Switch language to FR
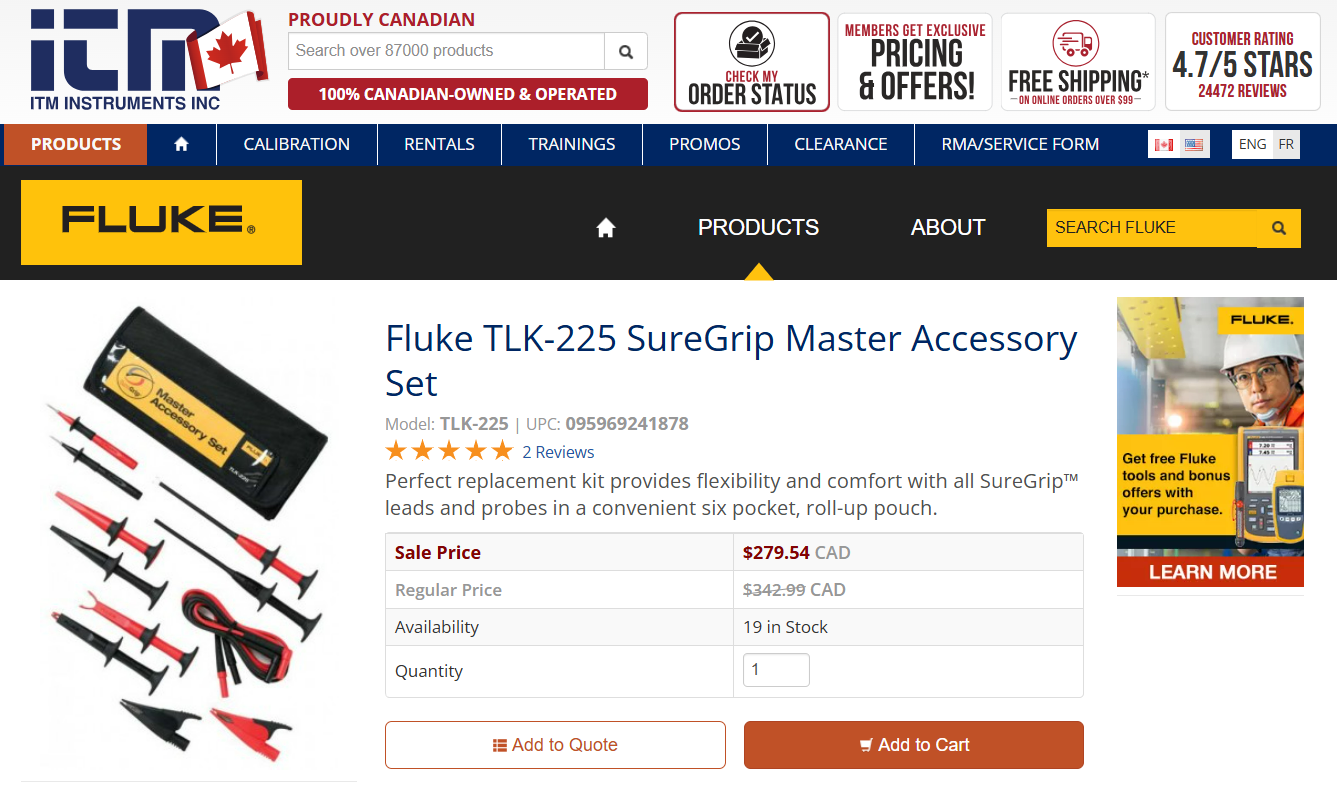This screenshot has width=1337, height=787. click(1286, 143)
